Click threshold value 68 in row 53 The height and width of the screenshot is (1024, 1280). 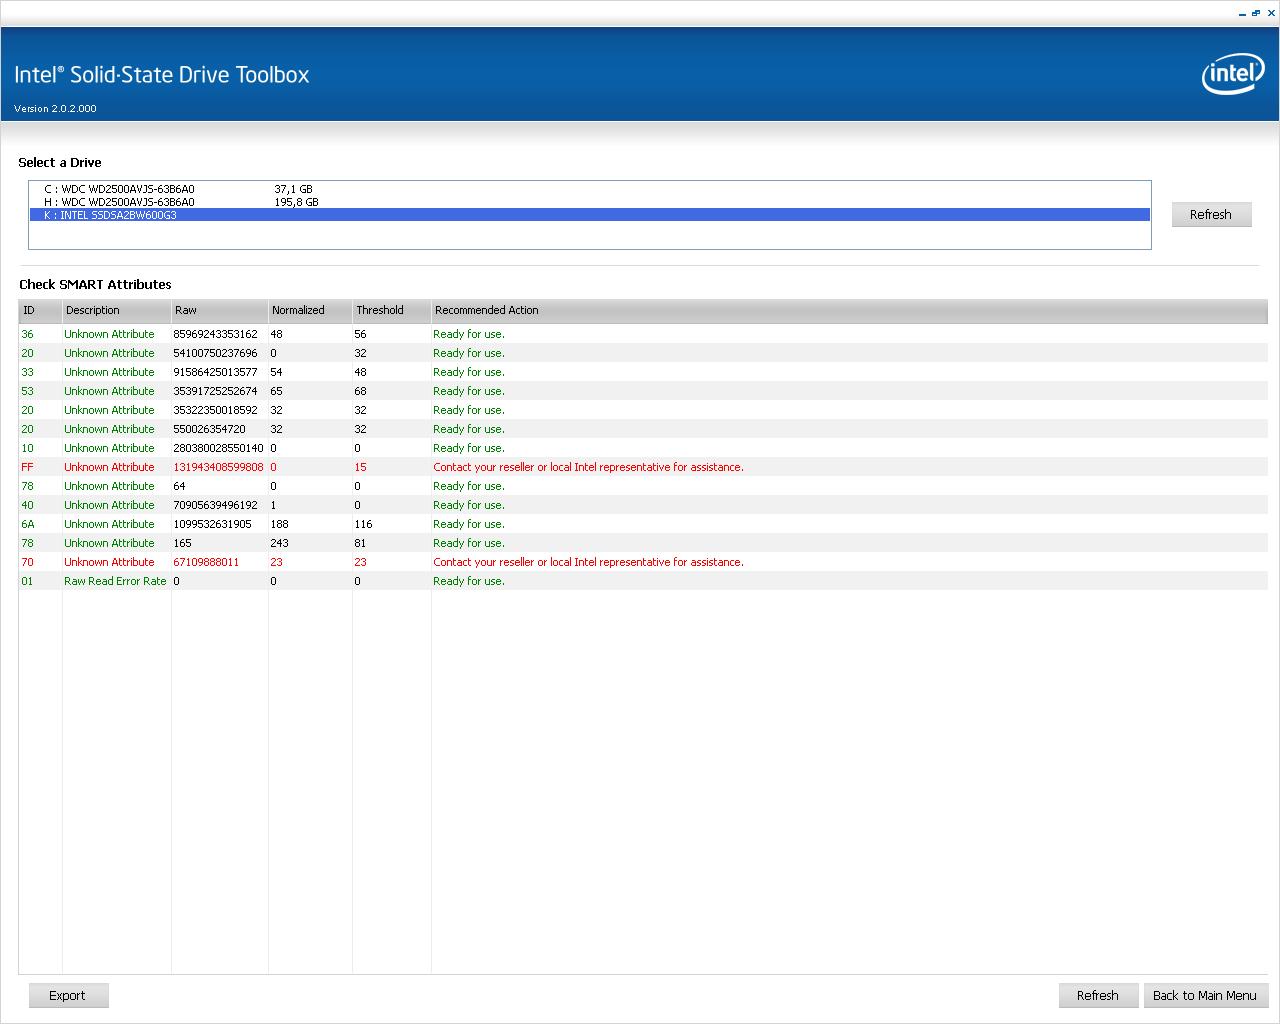360,391
